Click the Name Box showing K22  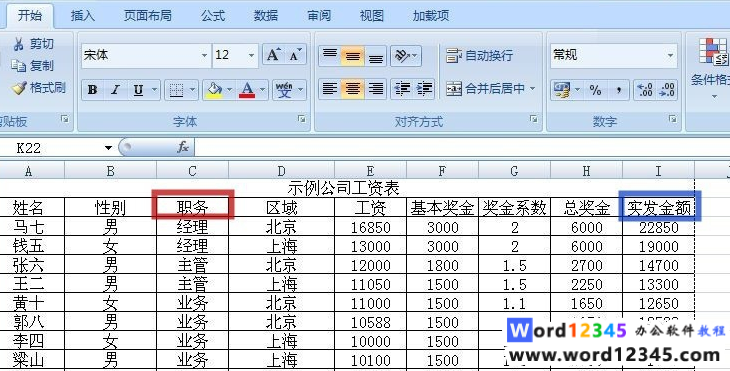click(52, 148)
